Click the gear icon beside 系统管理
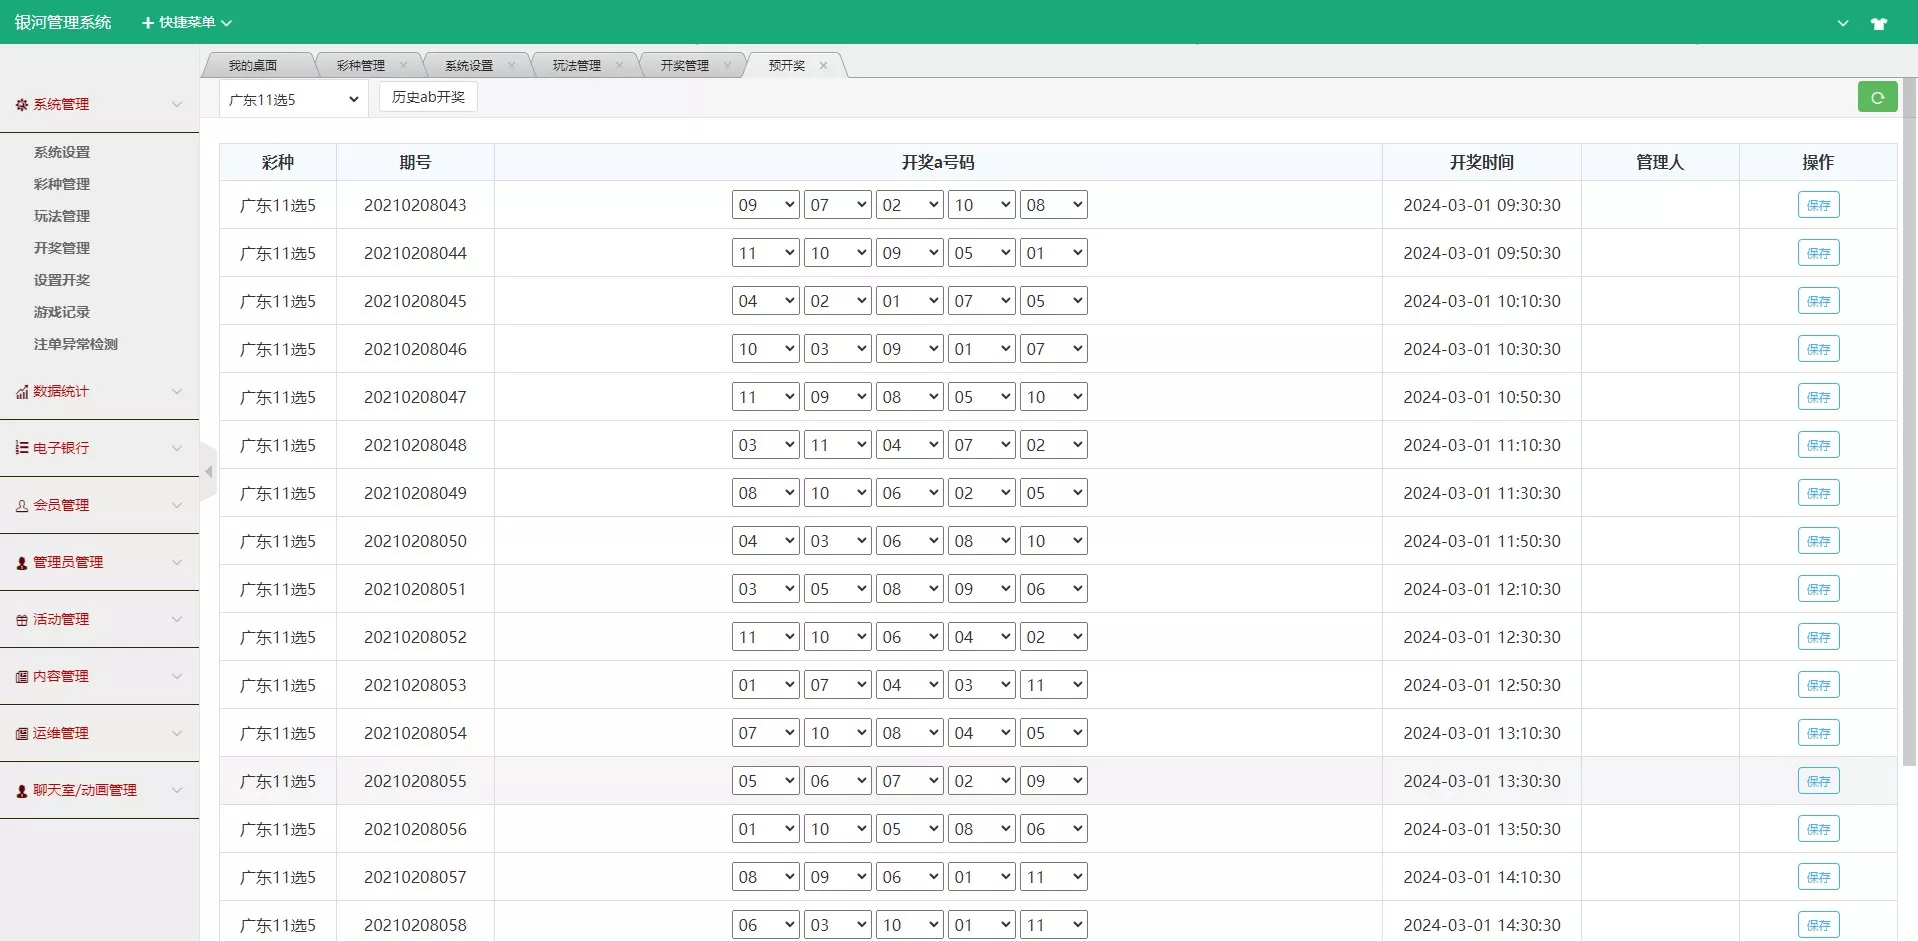This screenshot has height=941, width=1918. click(x=21, y=105)
